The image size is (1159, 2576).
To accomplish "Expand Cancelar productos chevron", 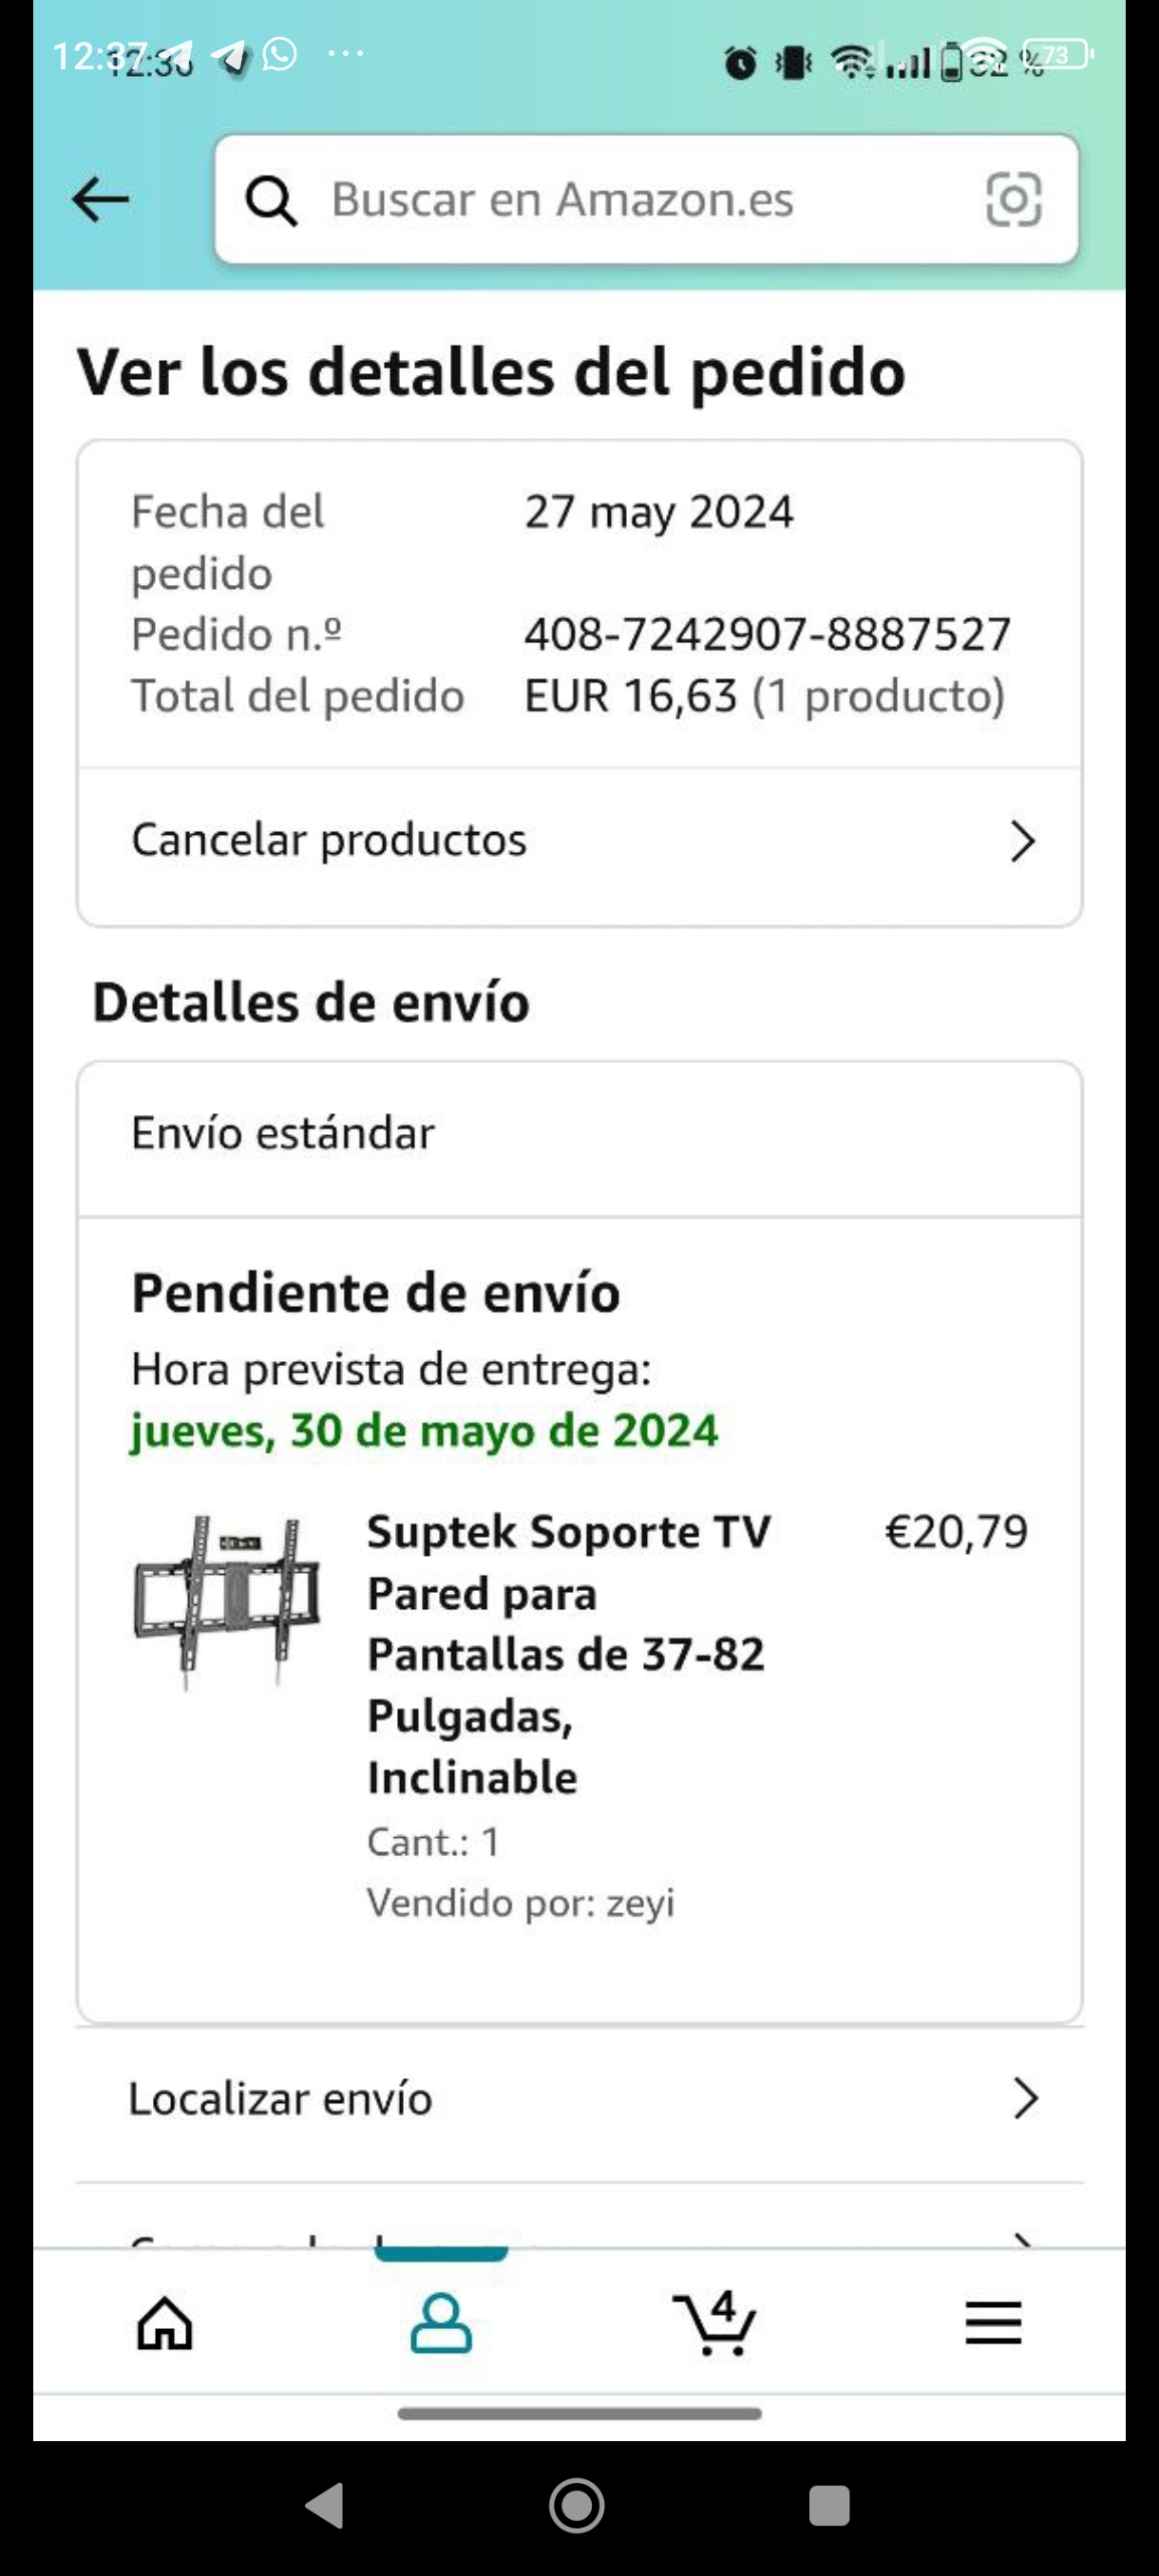I will tap(1021, 841).
